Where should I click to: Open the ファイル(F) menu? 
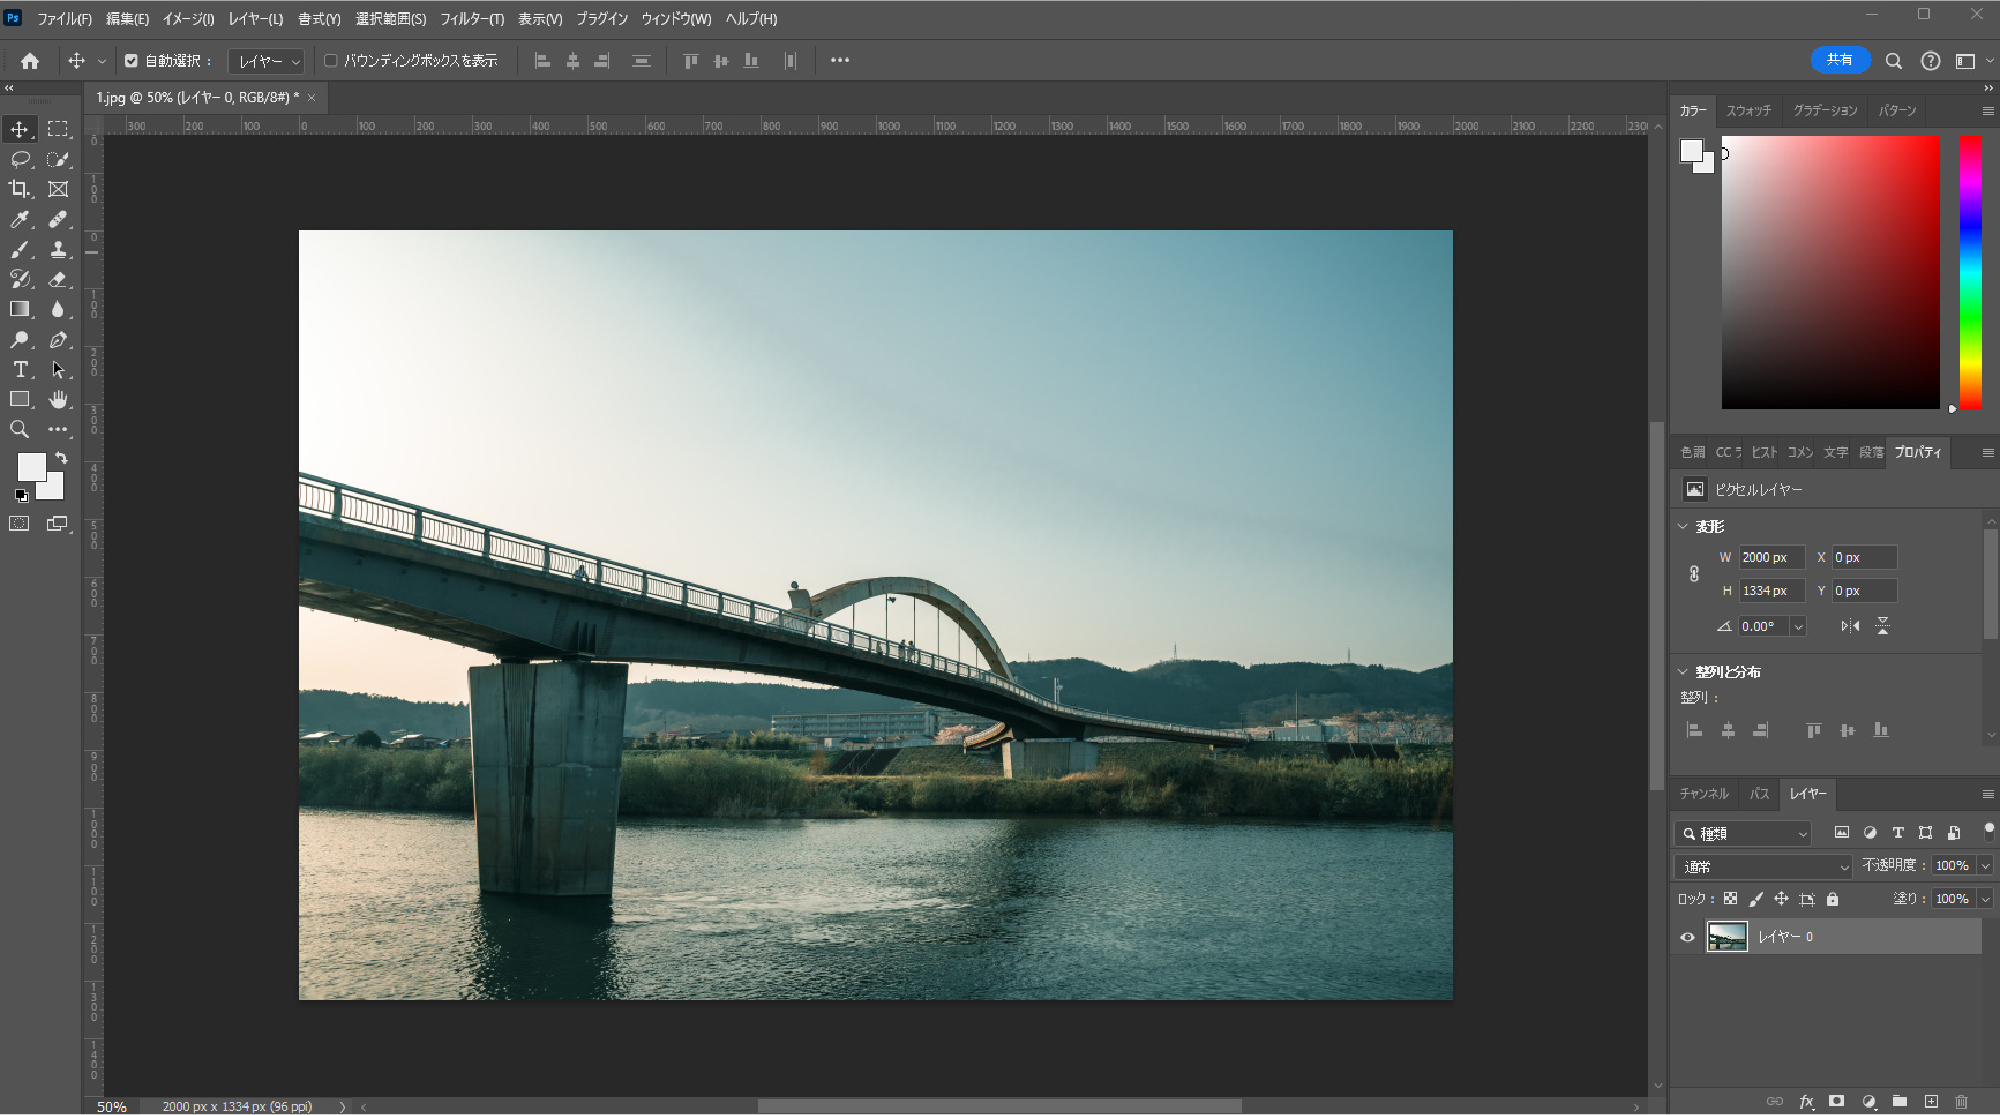pos(64,19)
